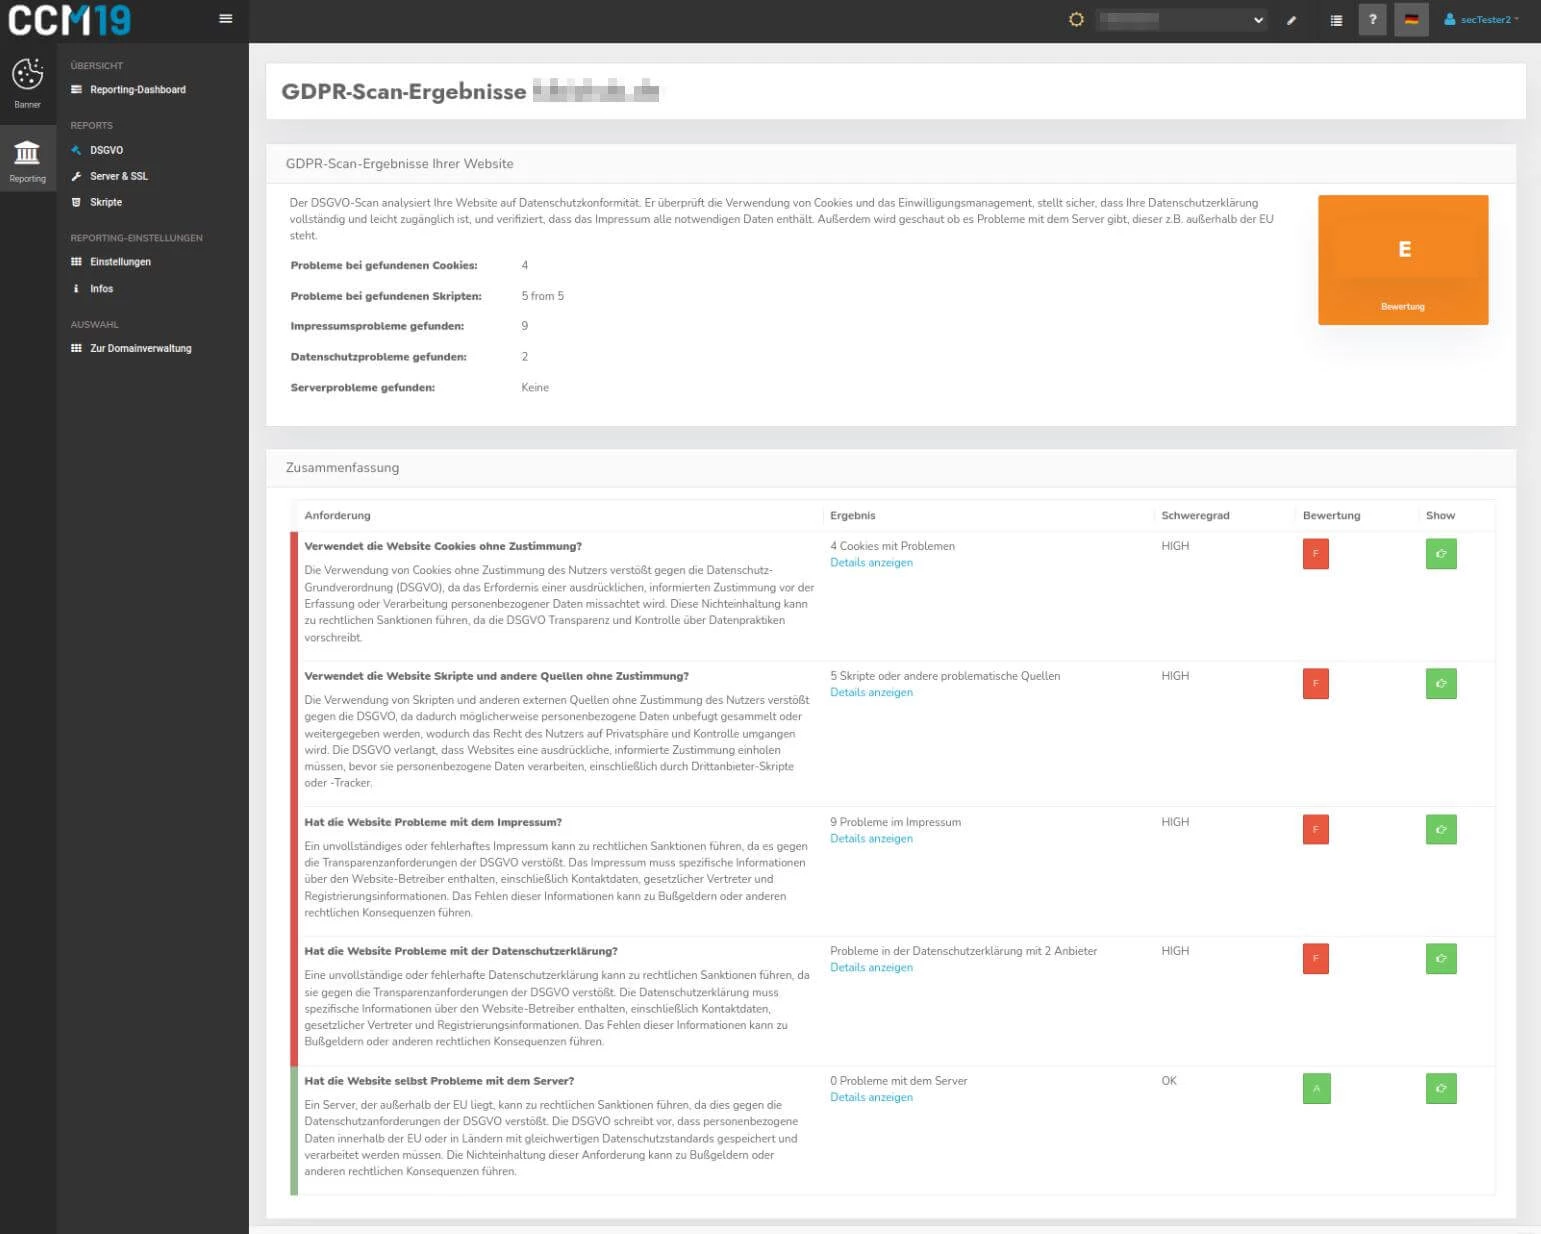The image size is (1541, 1234).
Task: Click green show button for server row
Action: click(x=1440, y=1088)
